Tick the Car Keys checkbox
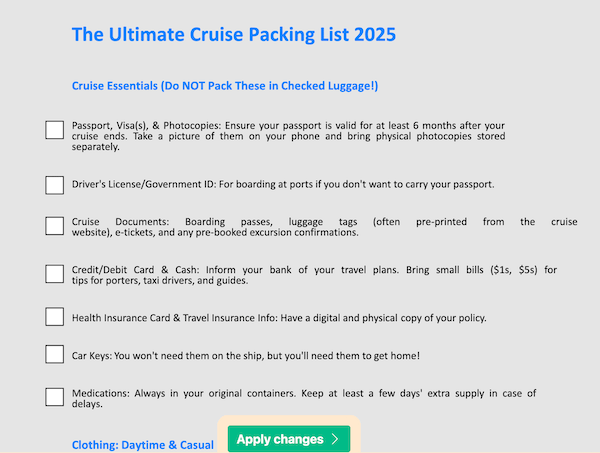Viewport: 600px width, 453px height. 54,354
